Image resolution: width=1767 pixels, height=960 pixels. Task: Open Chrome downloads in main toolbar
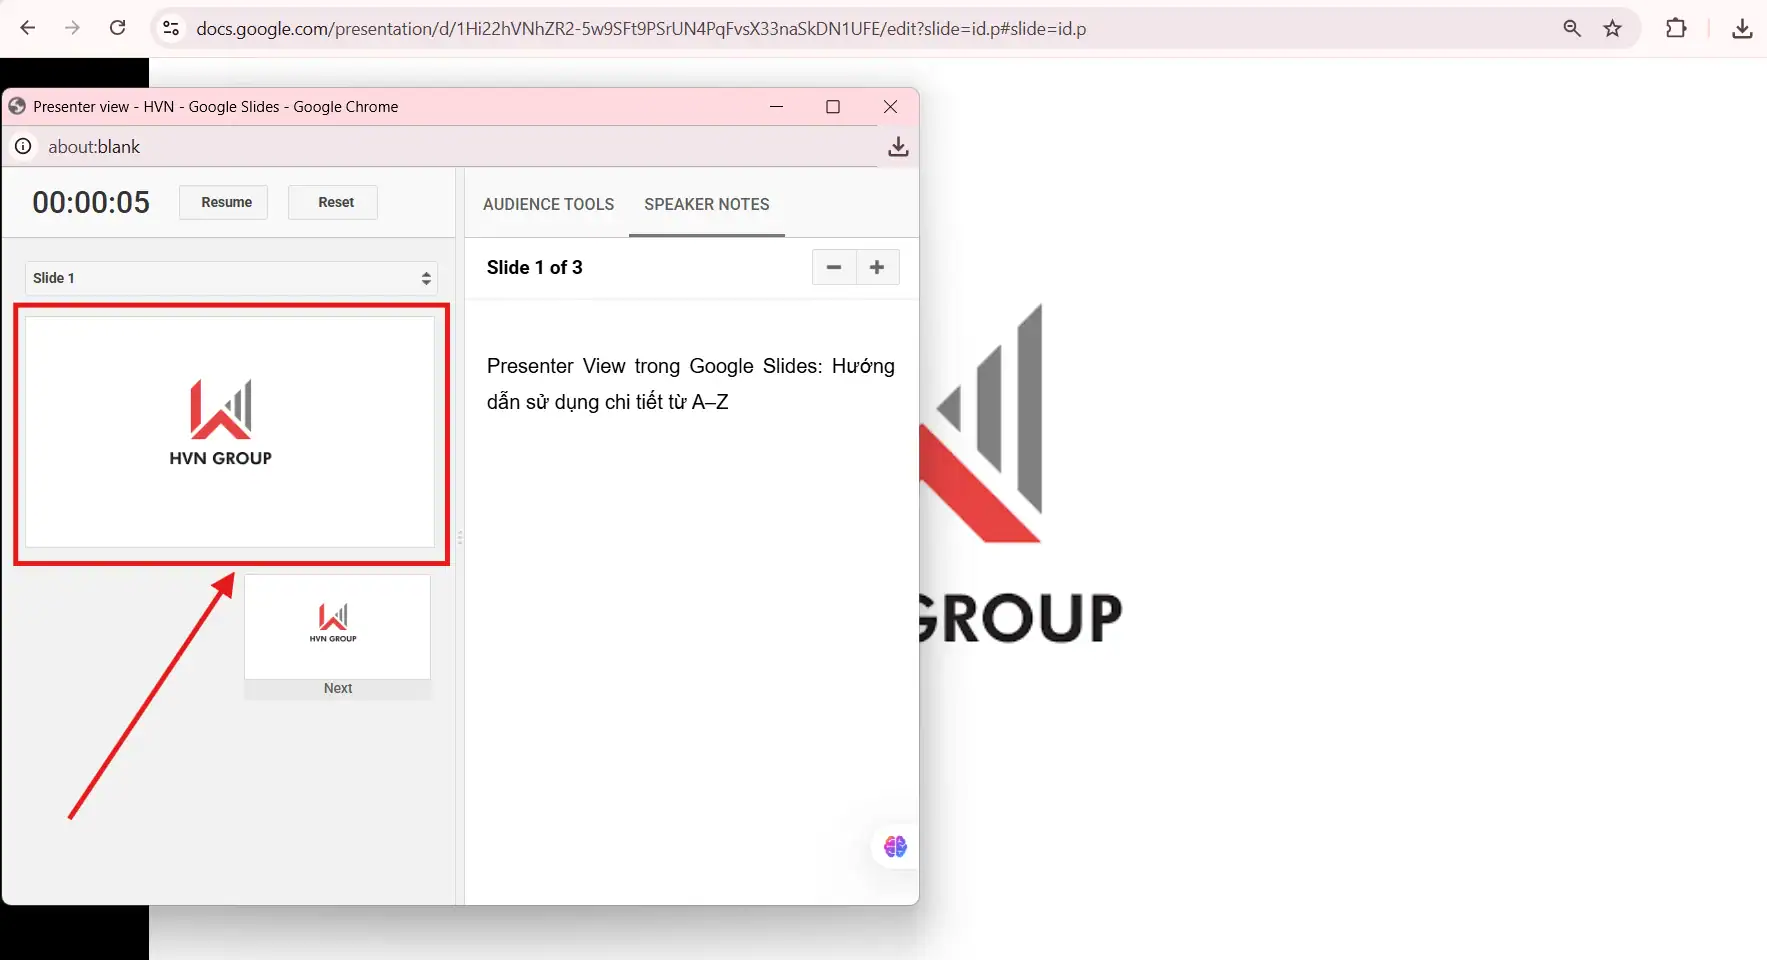tap(1741, 28)
